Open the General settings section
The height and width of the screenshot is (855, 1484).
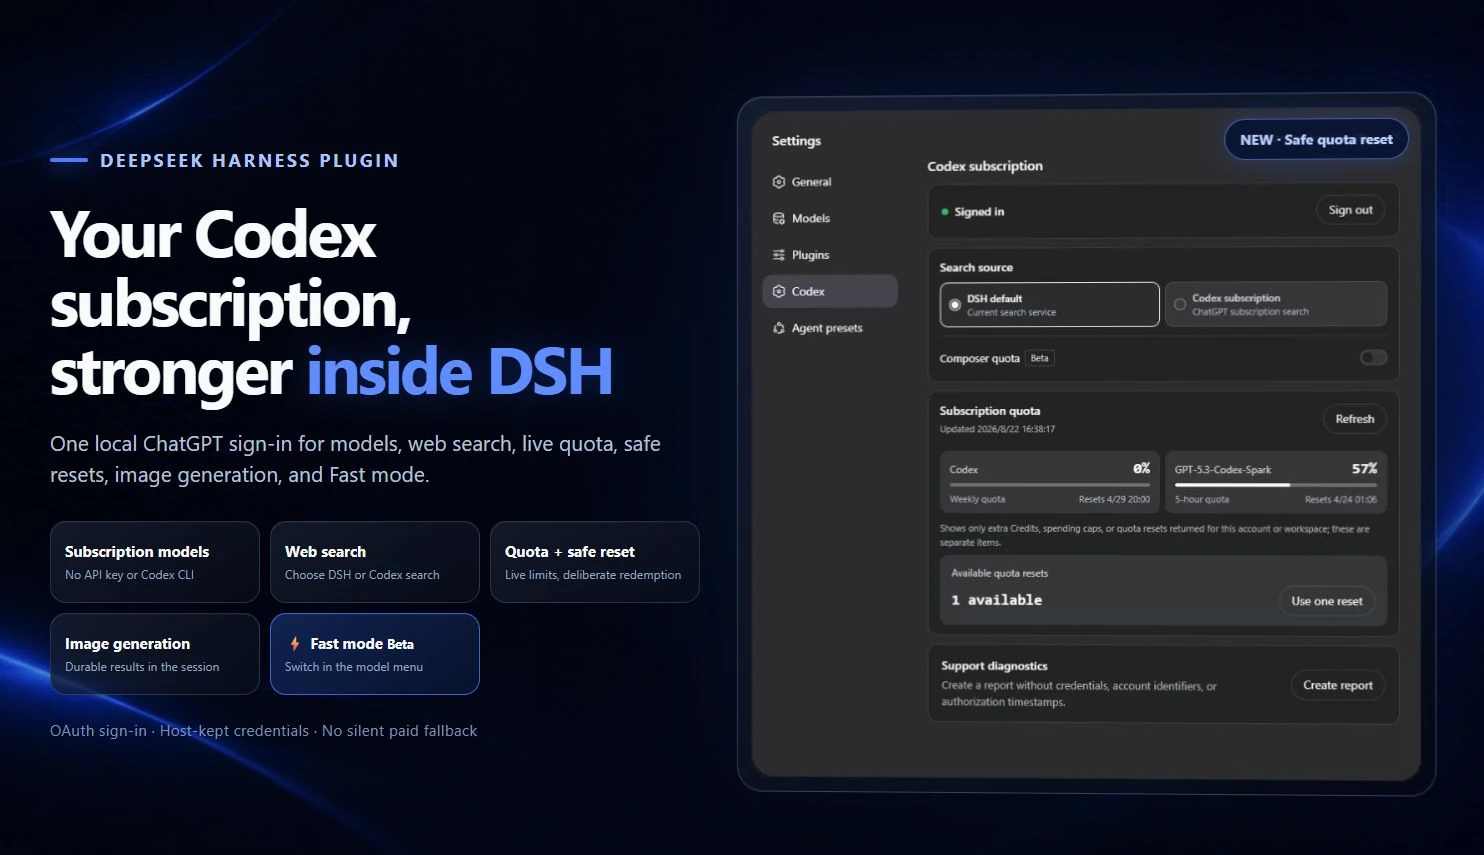pos(830,182)
